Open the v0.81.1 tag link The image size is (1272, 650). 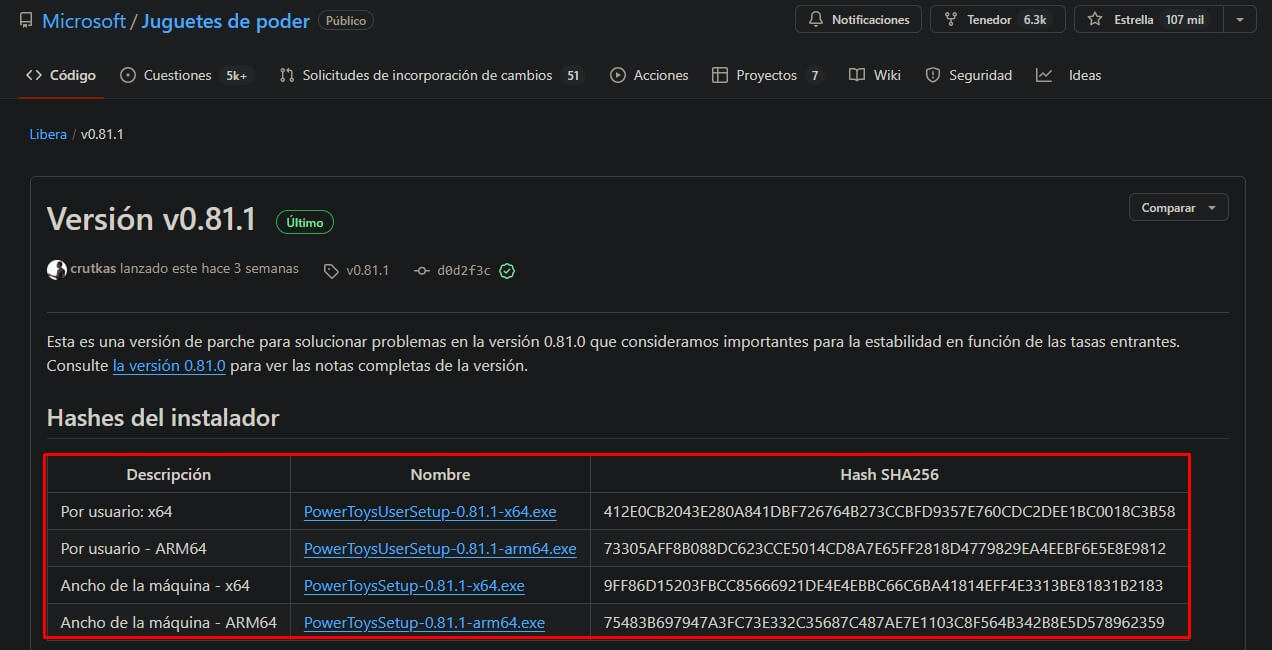point(357,270)
